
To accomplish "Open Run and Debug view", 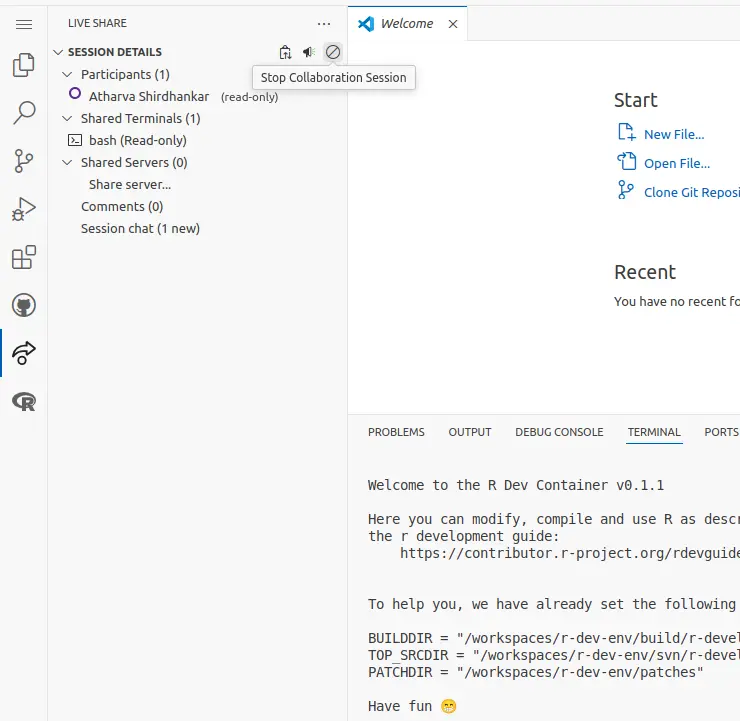I will [x=23, y=209].
